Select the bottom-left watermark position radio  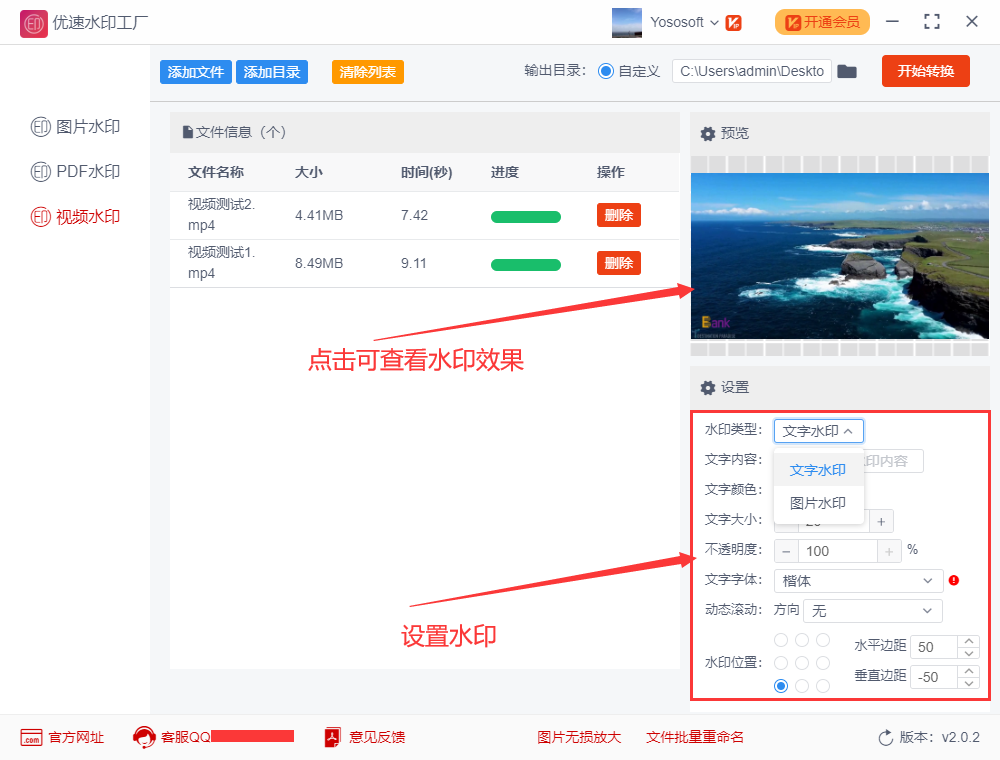pyautogui.click(x=781, y=686)
